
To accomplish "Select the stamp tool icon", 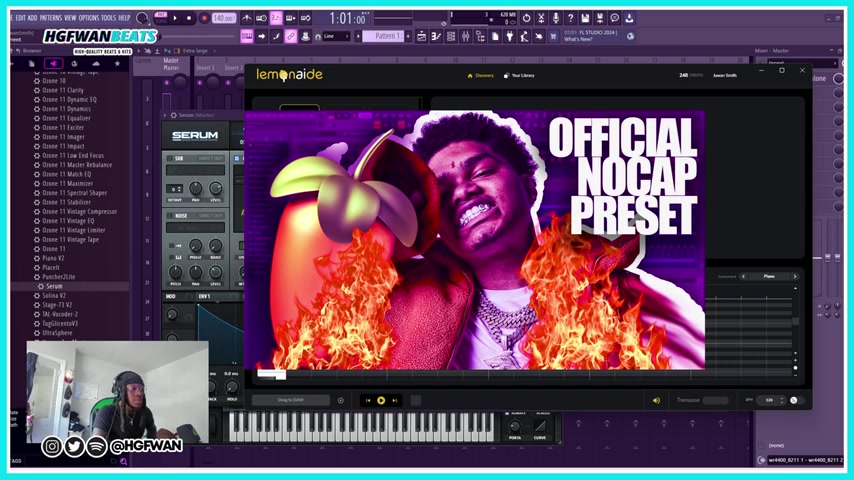I will (305, 36).
